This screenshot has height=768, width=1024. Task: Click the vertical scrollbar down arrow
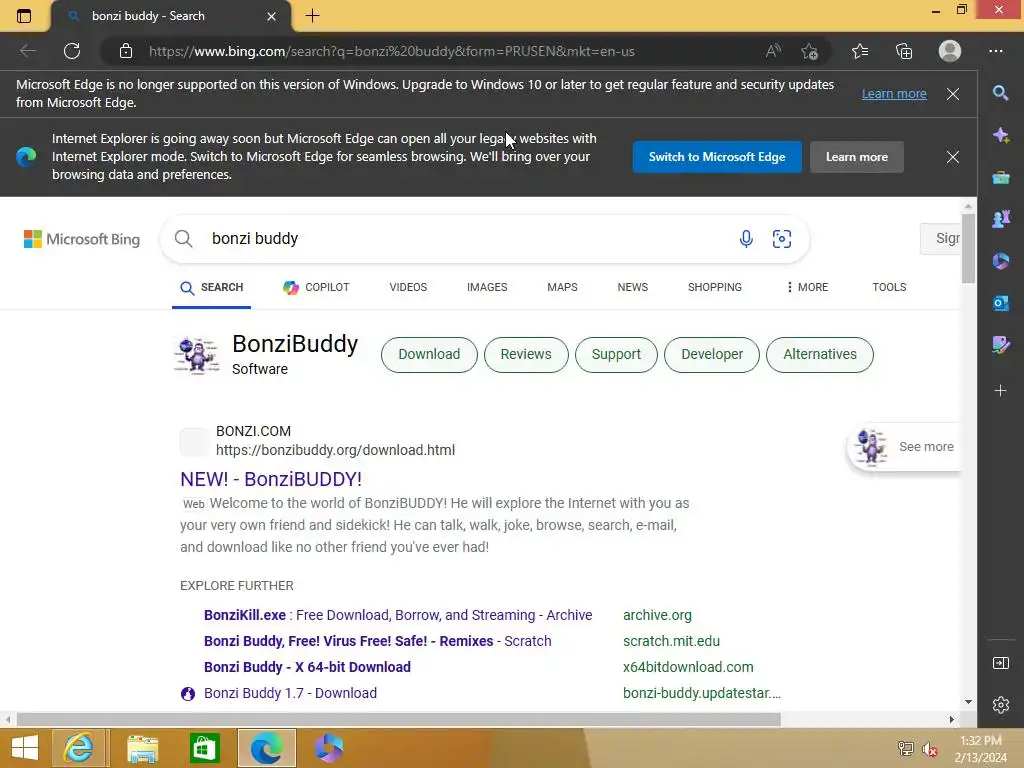click(968, 702)
